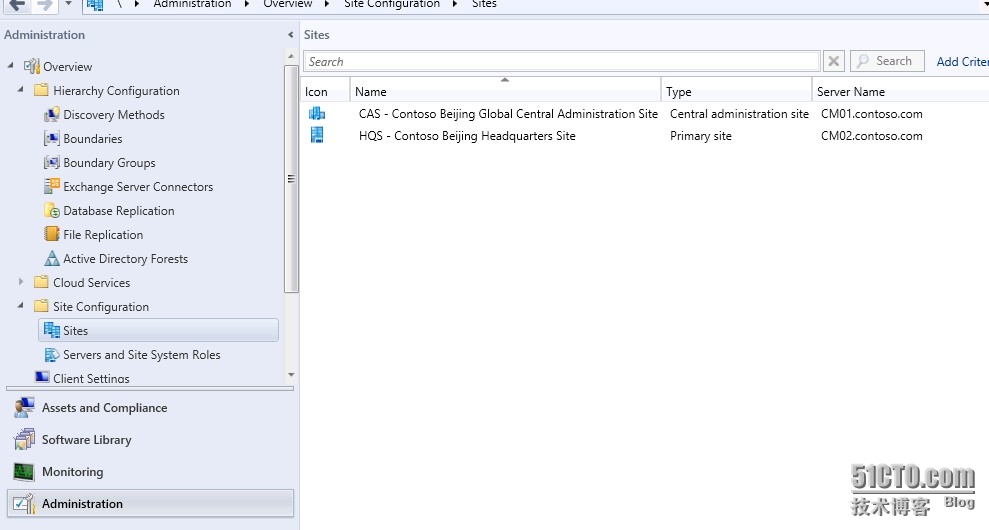This screenshot has width=989, height=530.
Task: Click the Client Settings icon
Action: (x=42, y=377)
